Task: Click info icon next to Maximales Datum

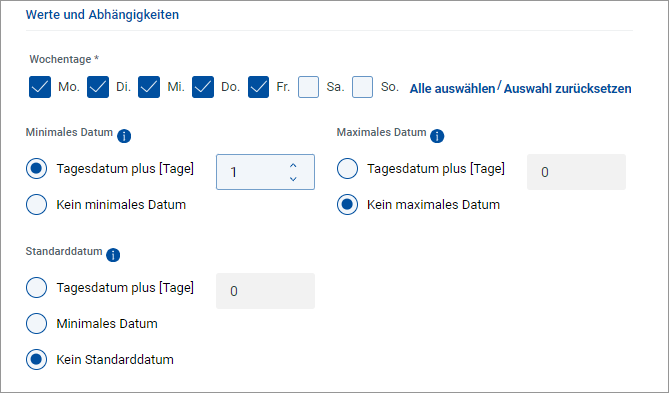Action: click(437, 137)
